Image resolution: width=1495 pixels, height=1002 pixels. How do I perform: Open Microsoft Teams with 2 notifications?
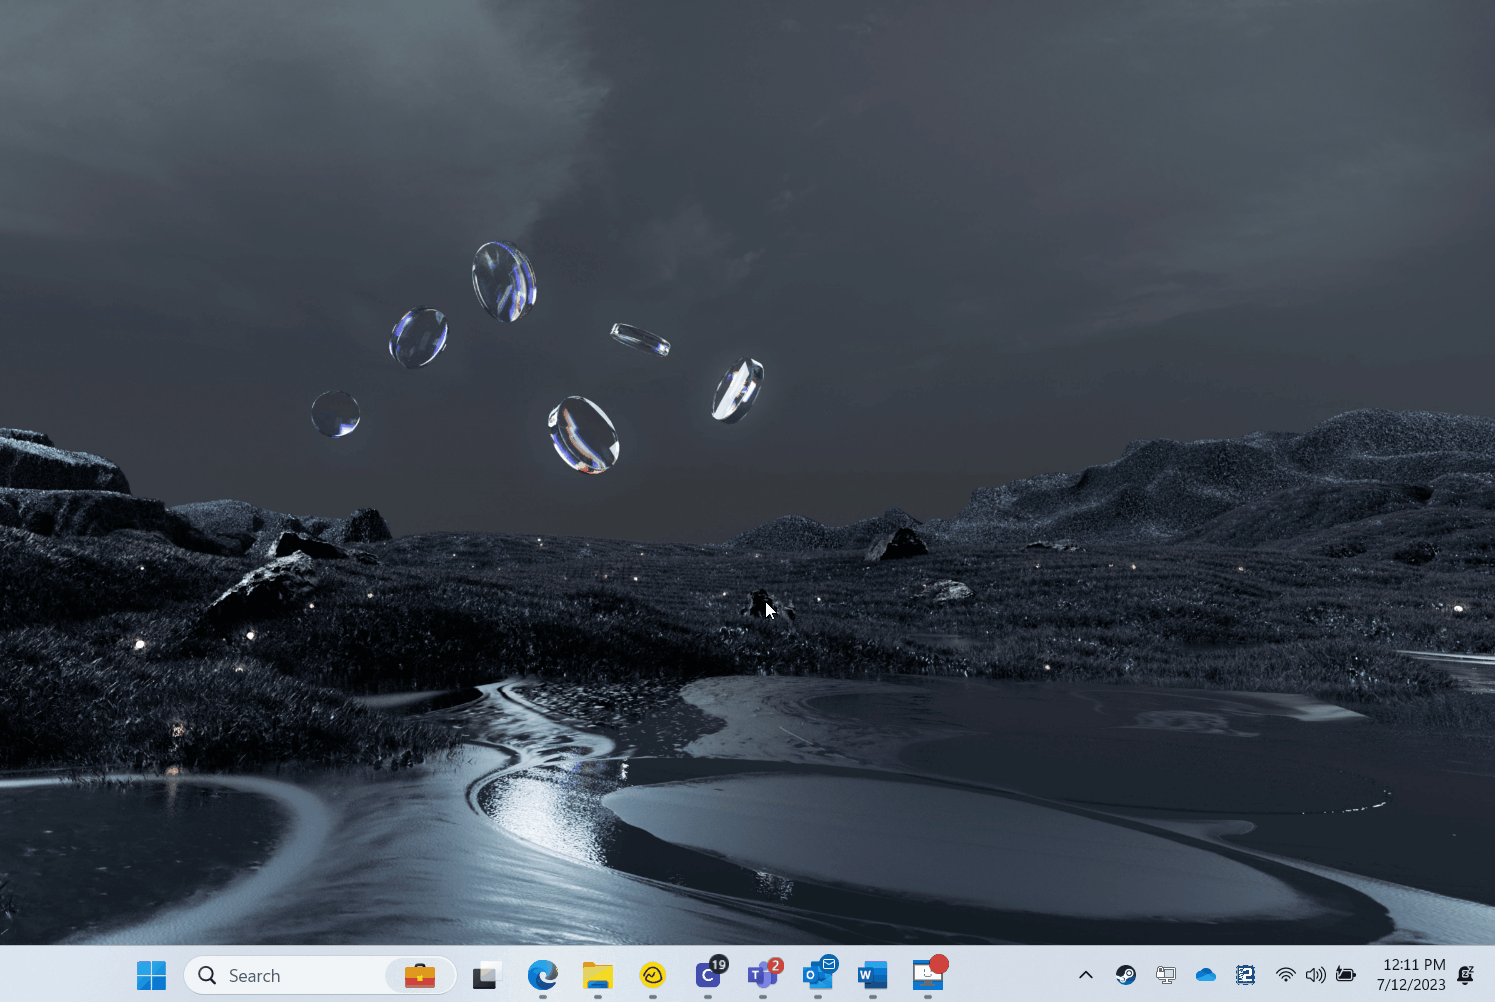pos(765,973)
